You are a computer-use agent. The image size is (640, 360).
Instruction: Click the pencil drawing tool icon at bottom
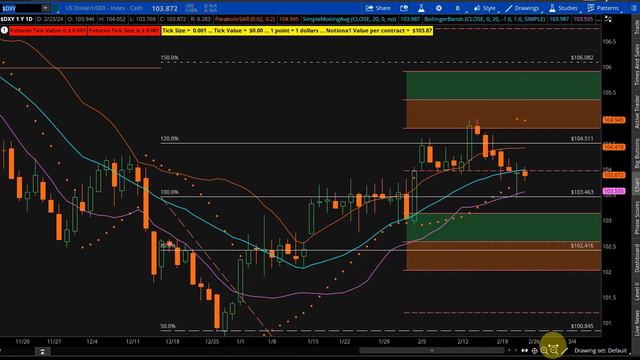[x=564, y=350]
